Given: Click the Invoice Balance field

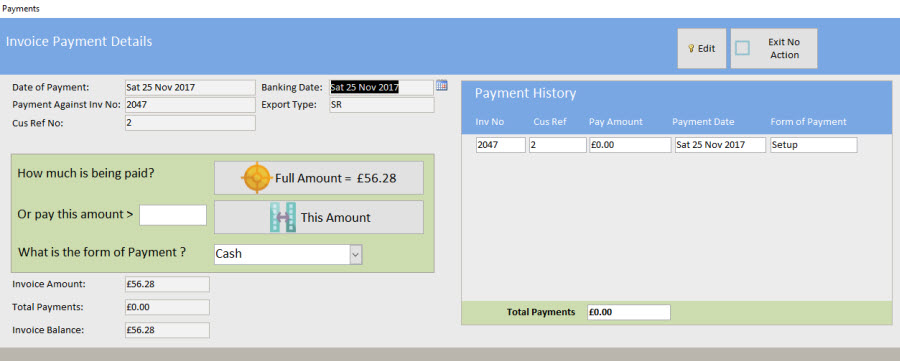Looking at the screenshot, I should point(167,330).
